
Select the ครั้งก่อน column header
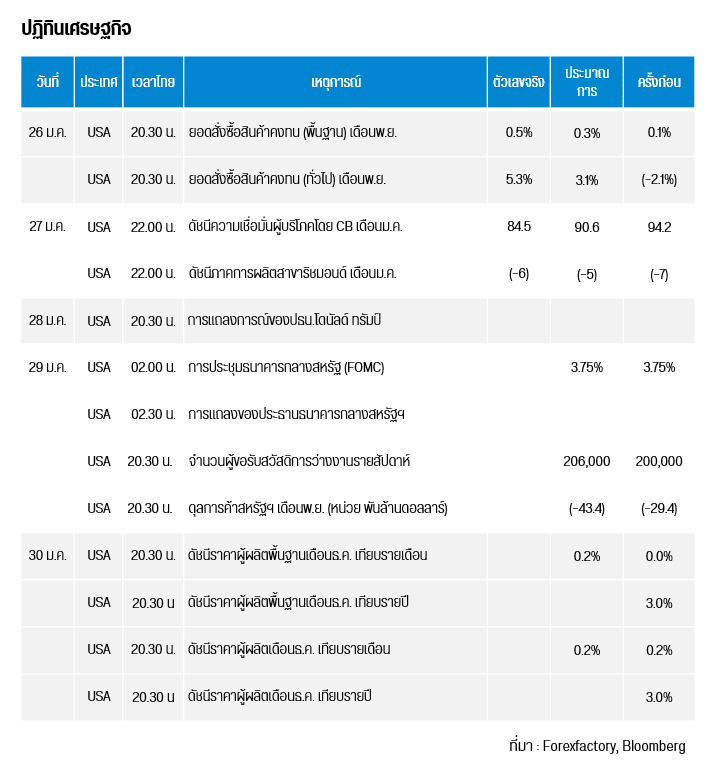[659, 82]
